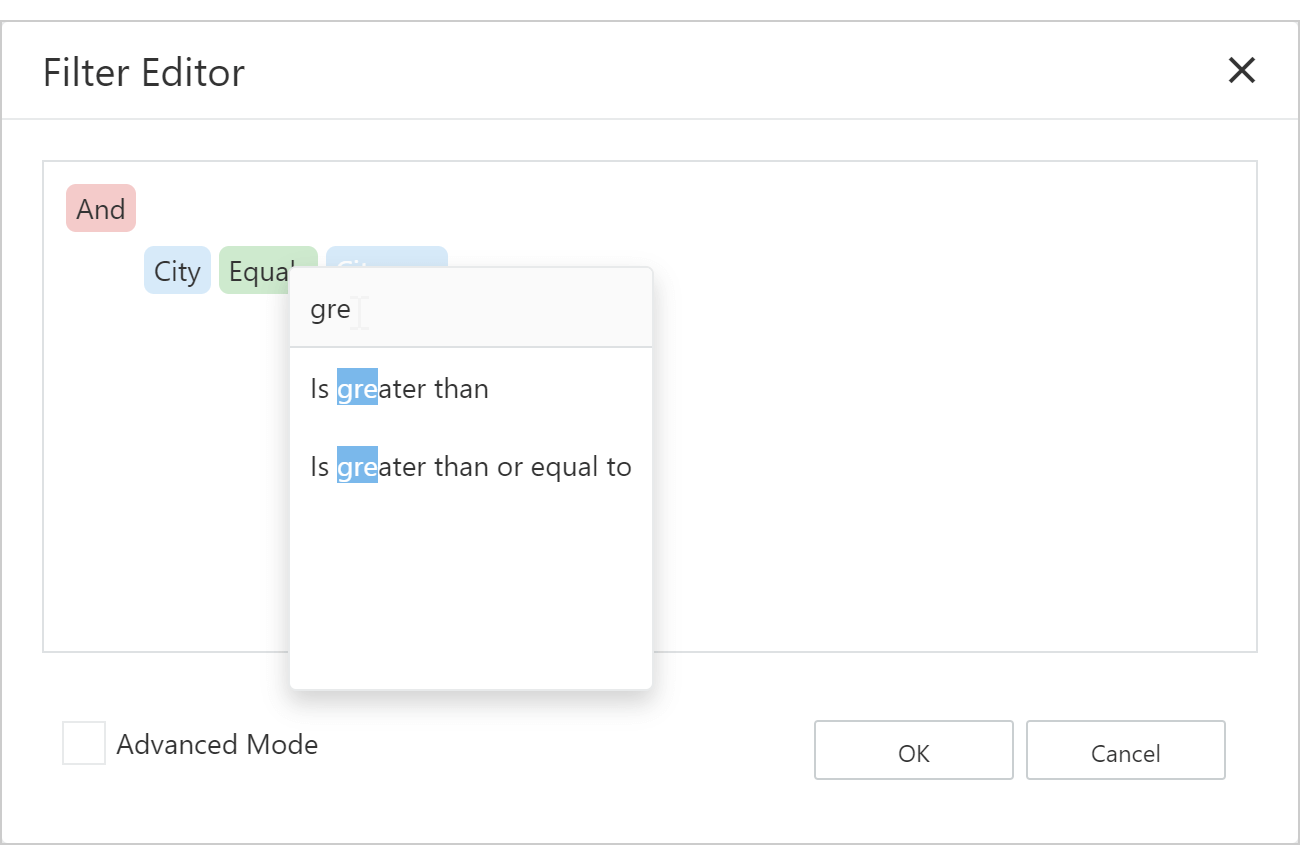Click the Filter Editor dialog title
This screenshot has width=1300, height=866.
[142, 71]
